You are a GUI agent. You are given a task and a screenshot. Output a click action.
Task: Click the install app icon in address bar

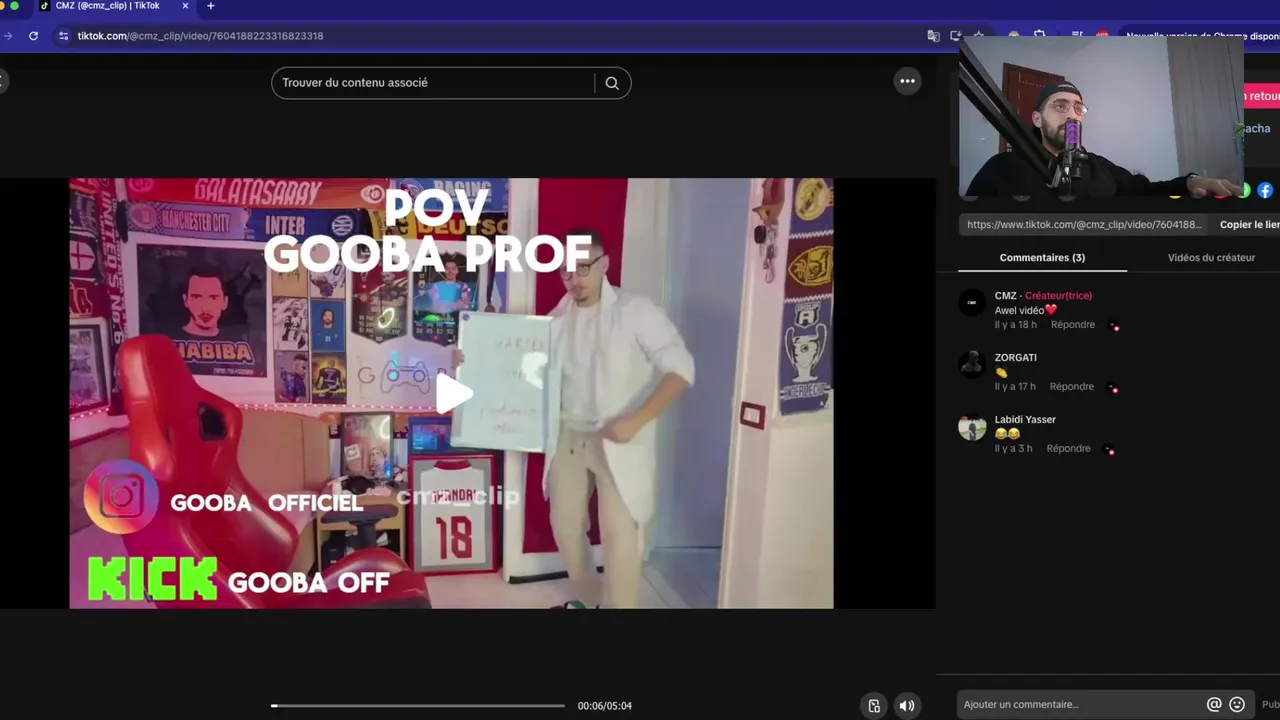[x=955, y=36]
